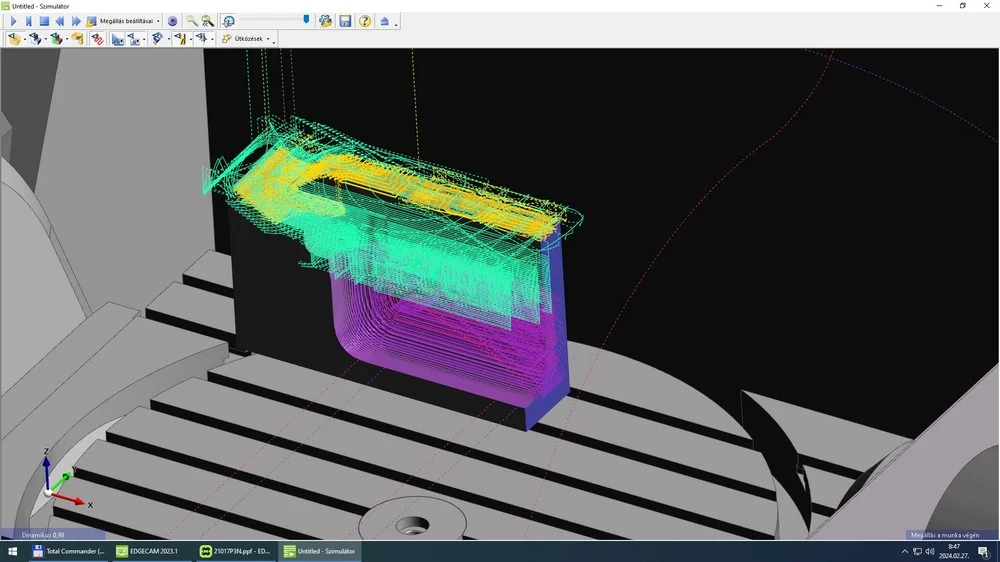Toggle the red toolpath display icon
1000x562 pixels.
(97, 39)
